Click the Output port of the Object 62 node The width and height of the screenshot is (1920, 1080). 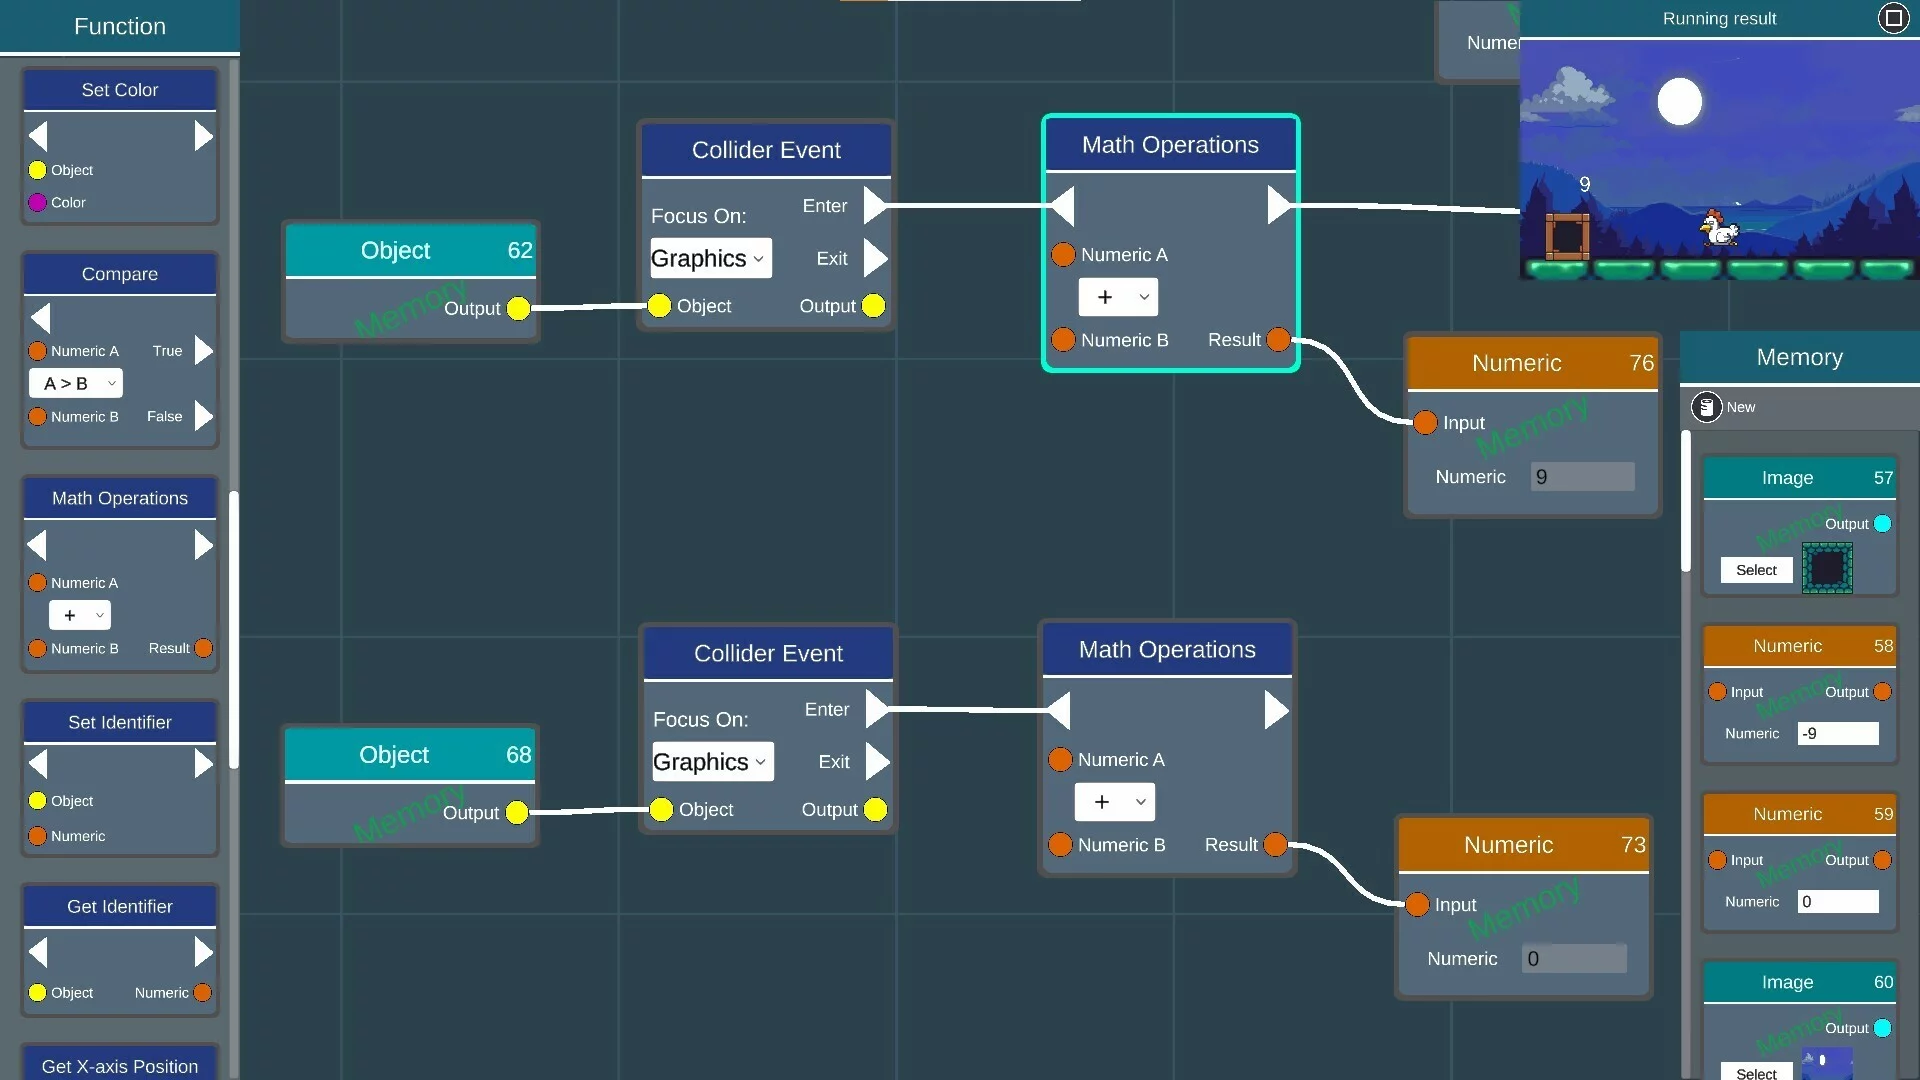coord(518,308)
